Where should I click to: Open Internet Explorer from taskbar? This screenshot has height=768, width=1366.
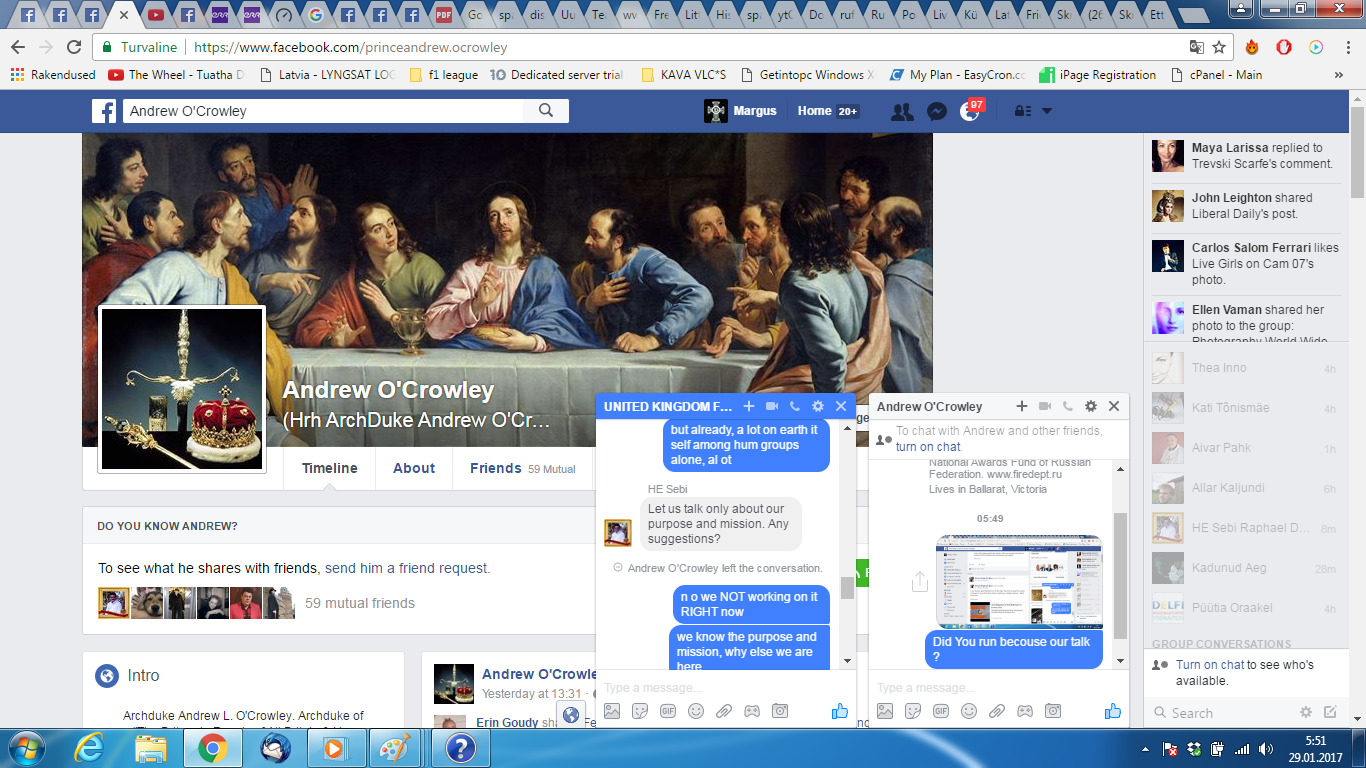[x=90, y=748]
